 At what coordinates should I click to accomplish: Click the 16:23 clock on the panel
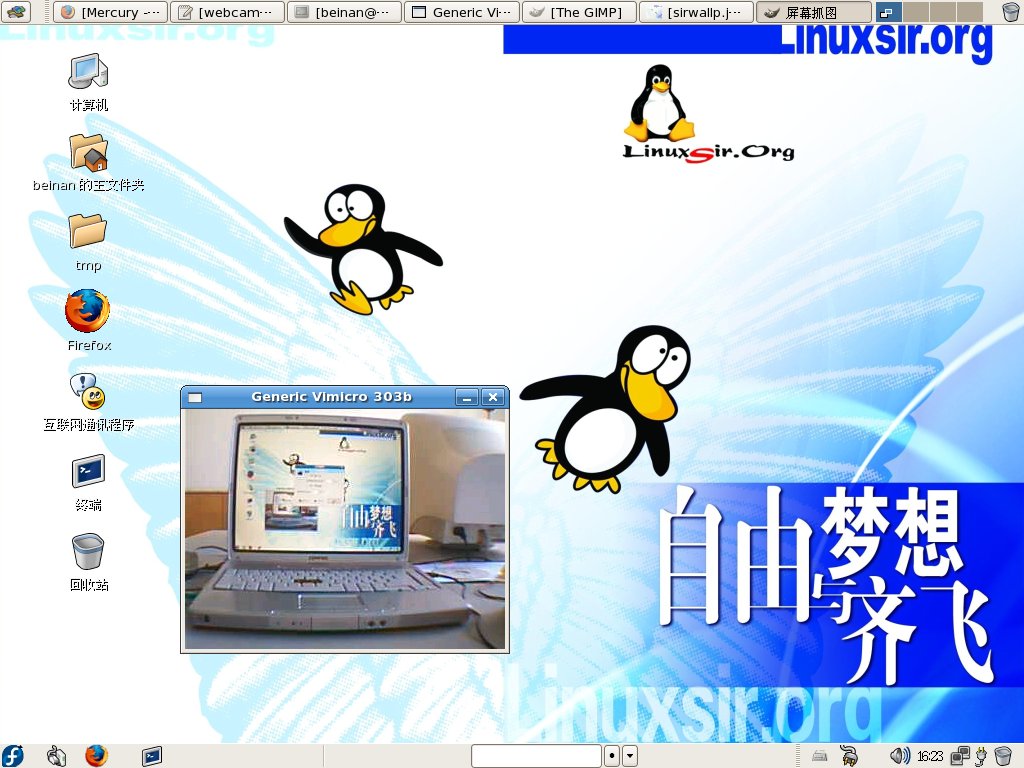click(x=929, y=756)
